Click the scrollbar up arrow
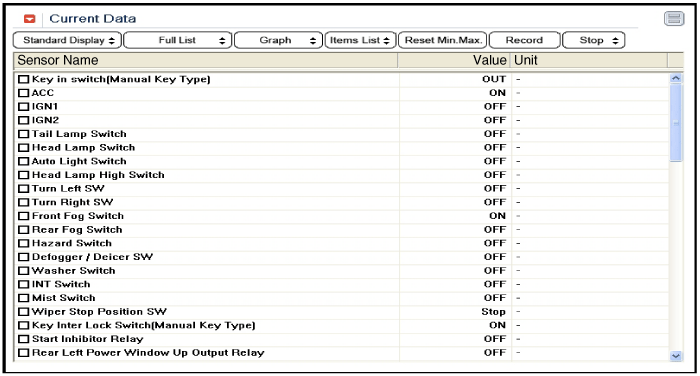Screen dimensions: 700x376 [676, 78]
